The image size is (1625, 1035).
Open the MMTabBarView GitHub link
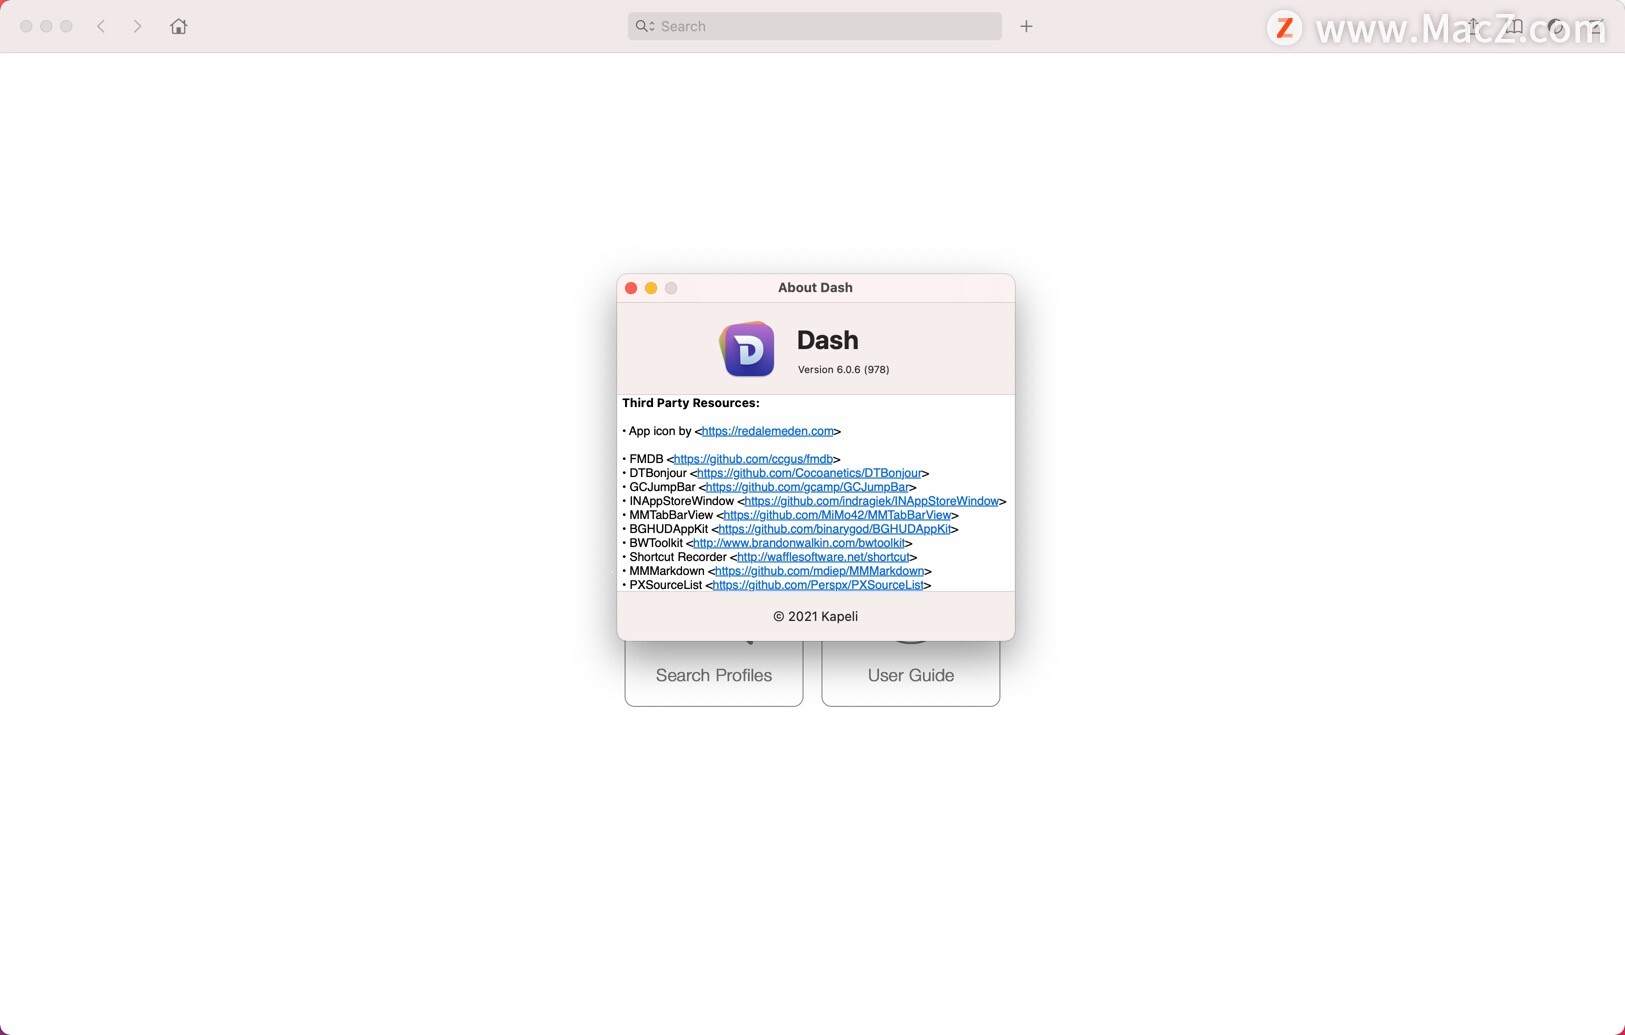[837, 515]
